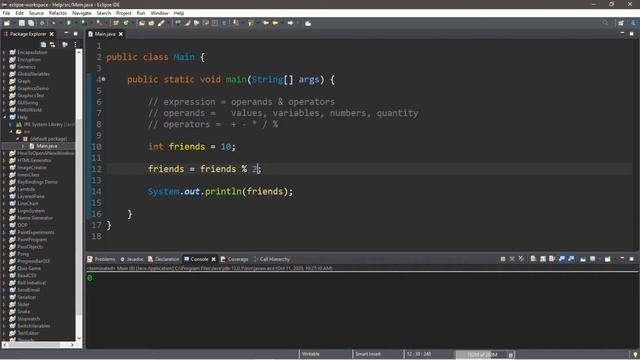
Task: Click the Save toolbar icon
Action: tap(22, 23)
